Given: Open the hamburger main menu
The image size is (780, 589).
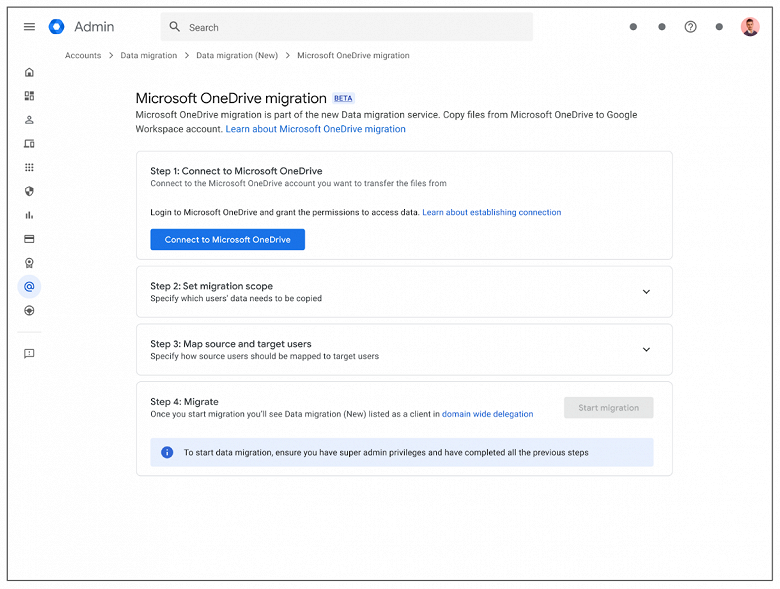Looking at the screenshot, I should [x=29, y=27].
